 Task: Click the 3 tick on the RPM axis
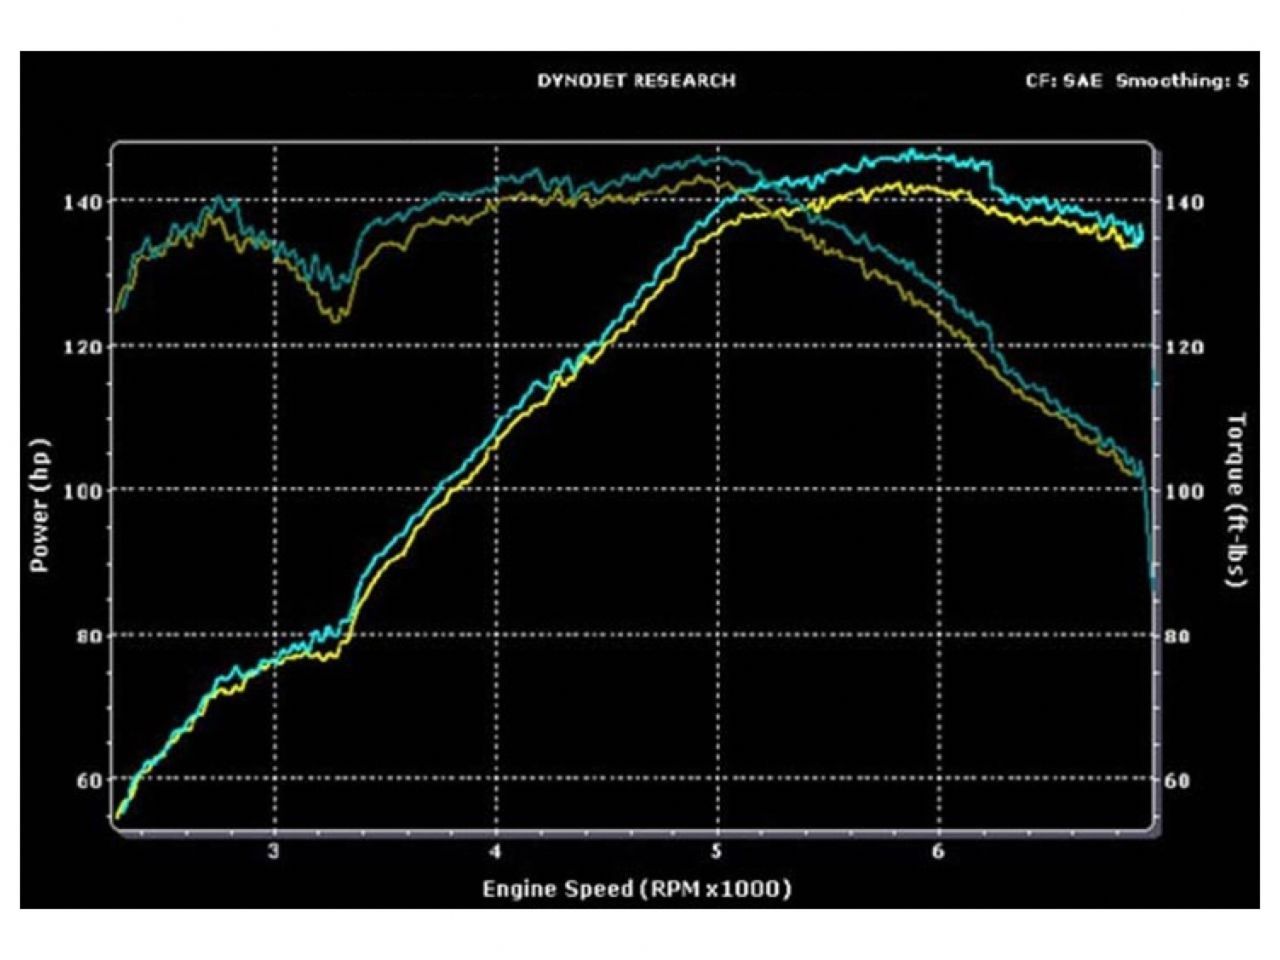pos(274,851)
